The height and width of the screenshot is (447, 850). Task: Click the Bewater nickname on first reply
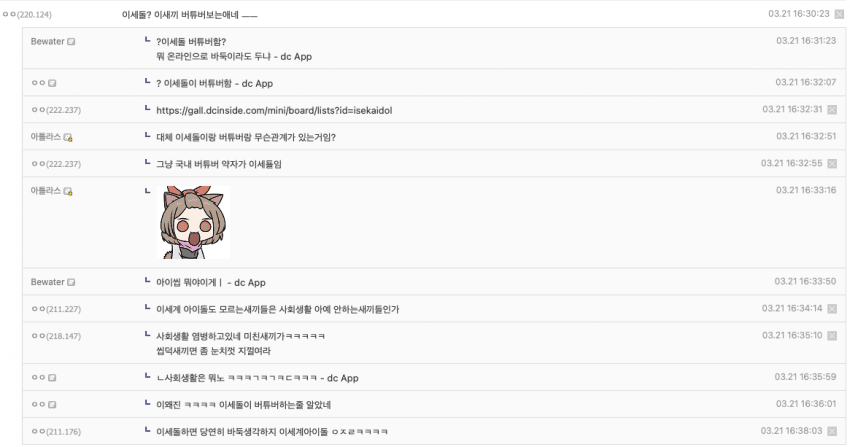(x=48, y=42)
